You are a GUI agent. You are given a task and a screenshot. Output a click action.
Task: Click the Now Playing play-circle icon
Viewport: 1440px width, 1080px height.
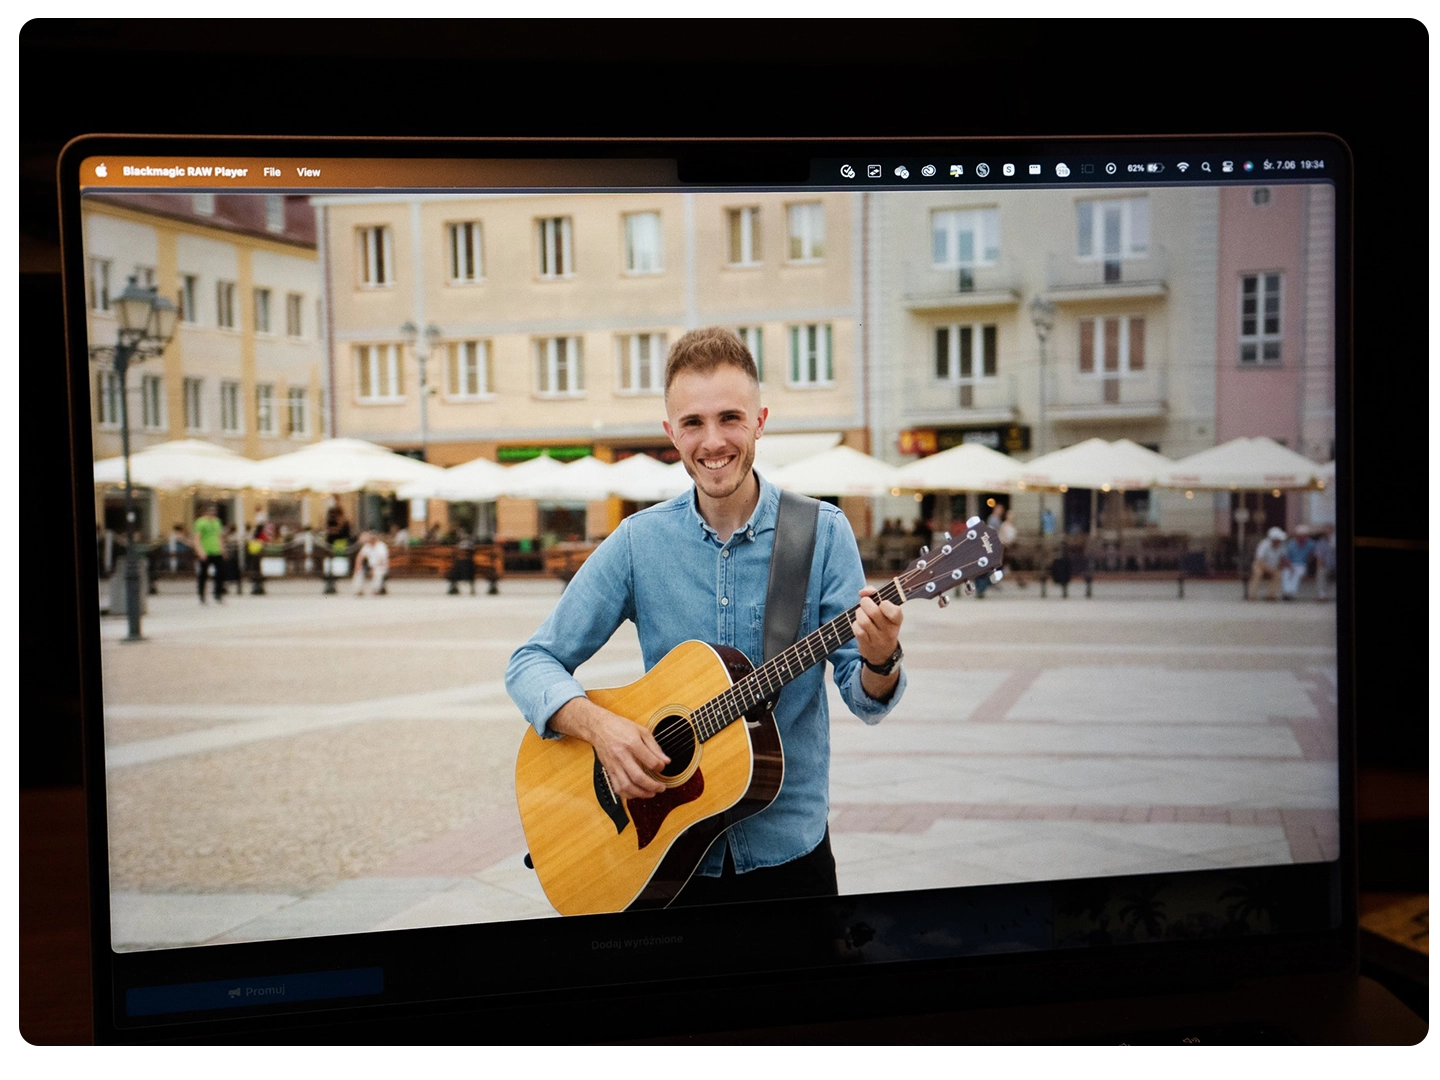(1111, 168)
